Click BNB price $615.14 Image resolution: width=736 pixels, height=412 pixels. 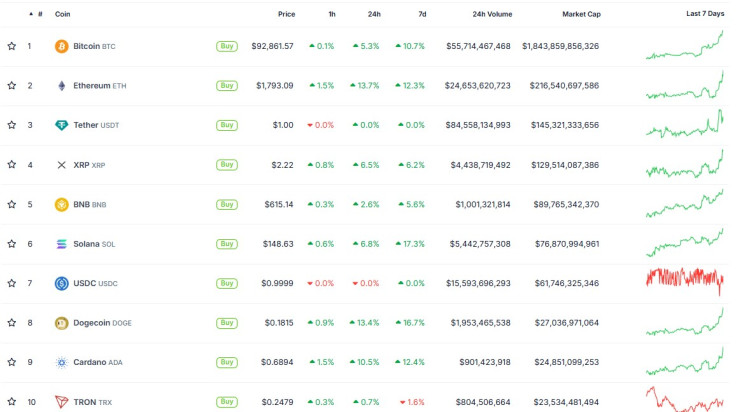(279, 204)
